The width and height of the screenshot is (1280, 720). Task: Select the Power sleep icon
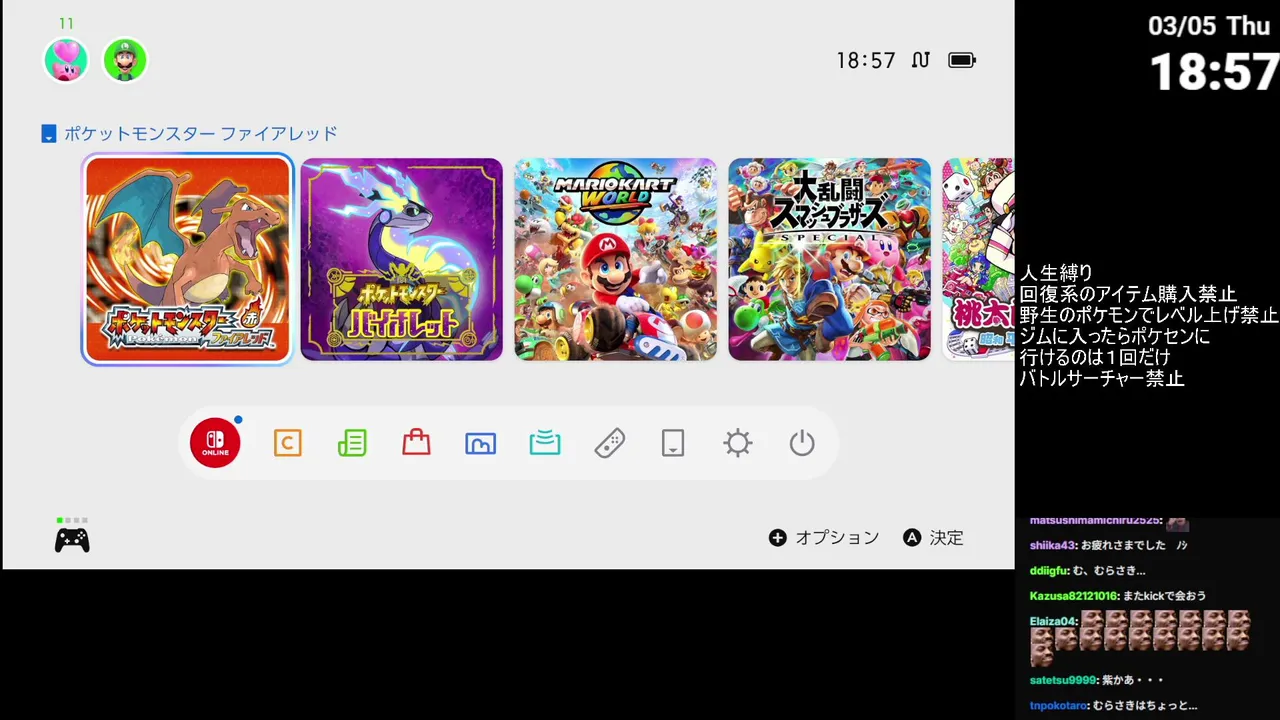click(x=802, y=443)
